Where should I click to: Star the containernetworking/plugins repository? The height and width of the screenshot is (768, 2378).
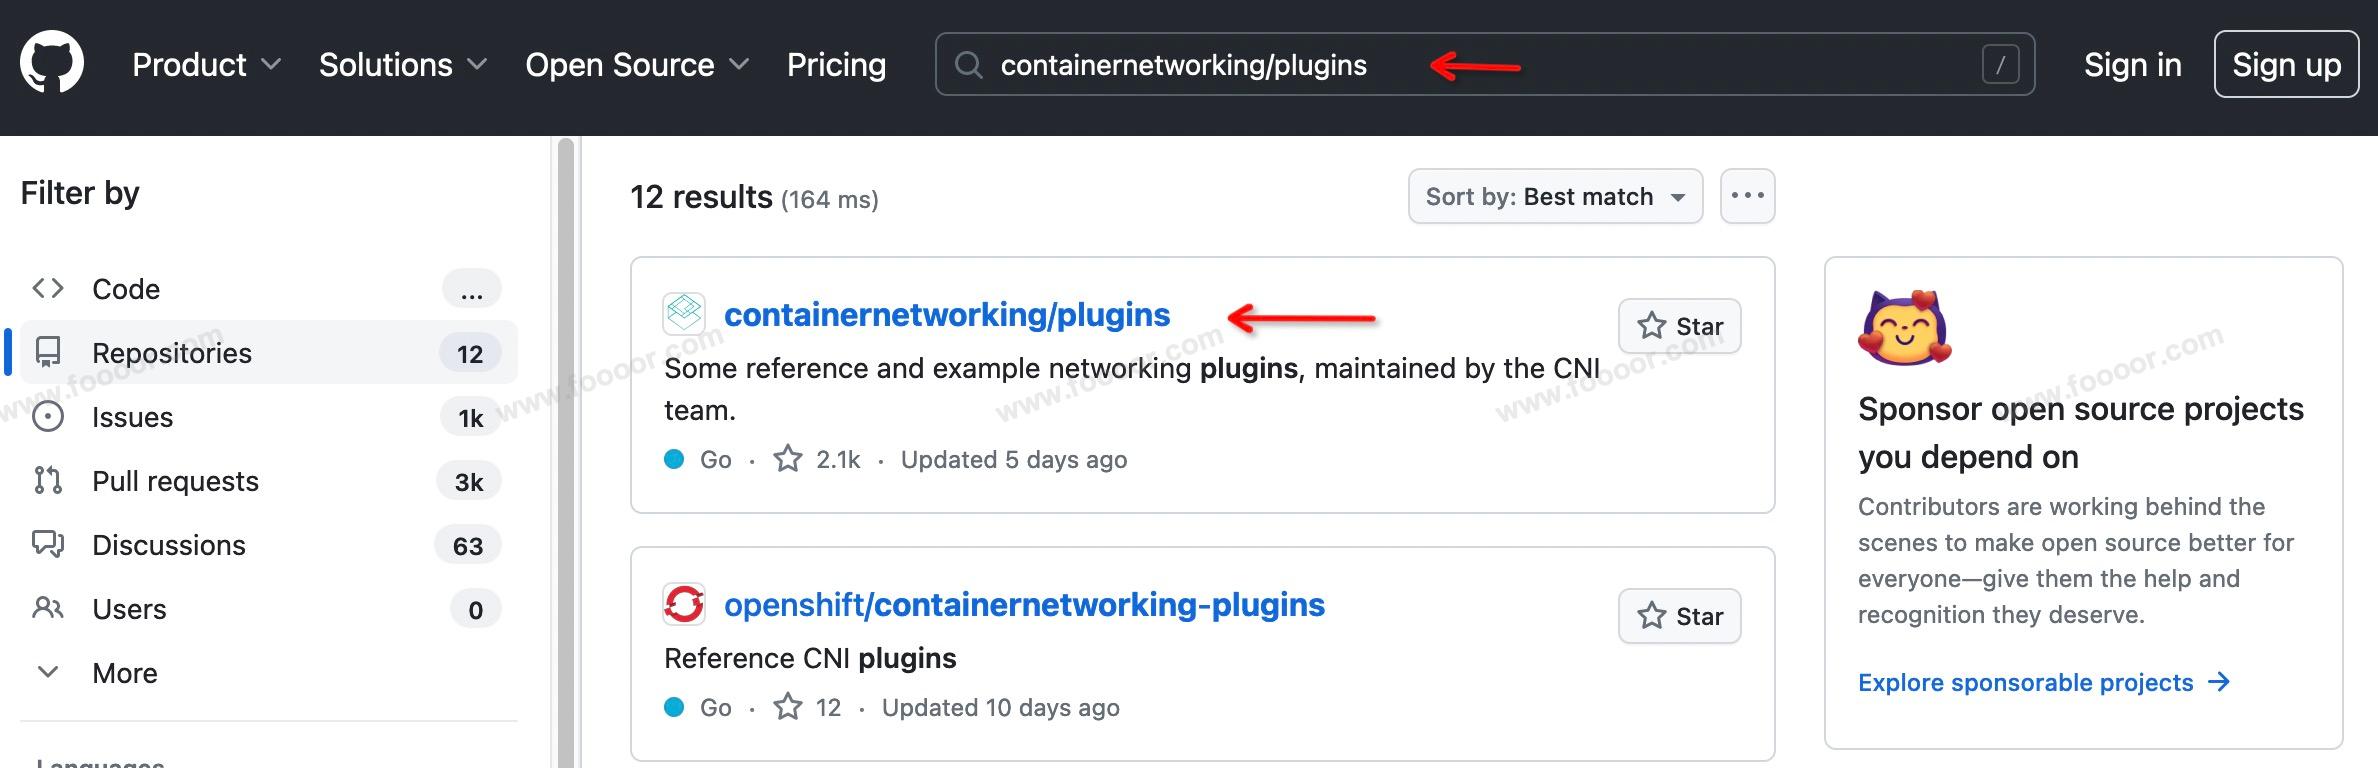click(x=1679, y=326)
